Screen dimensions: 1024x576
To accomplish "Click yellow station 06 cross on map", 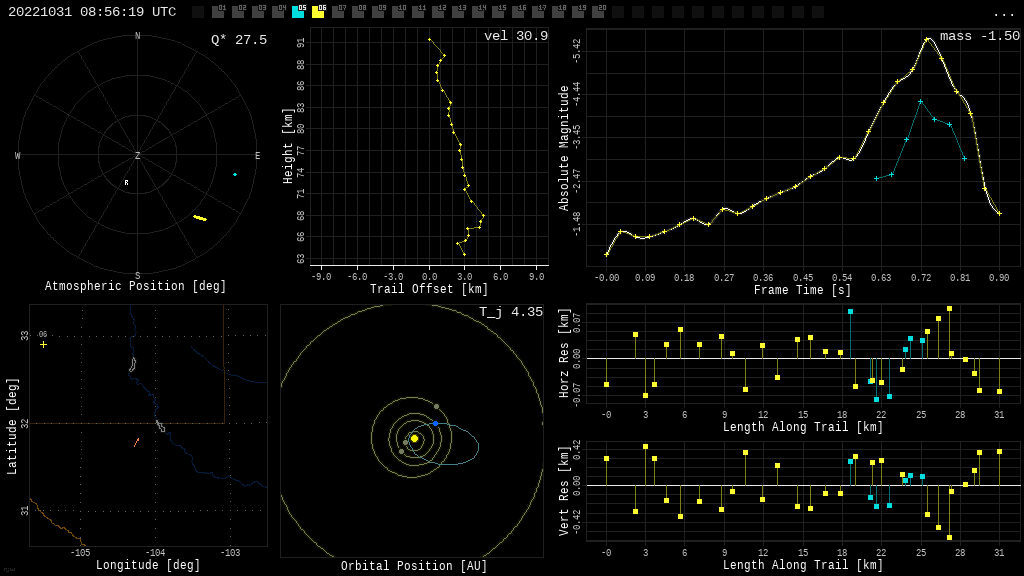I will tap(43, 344).
